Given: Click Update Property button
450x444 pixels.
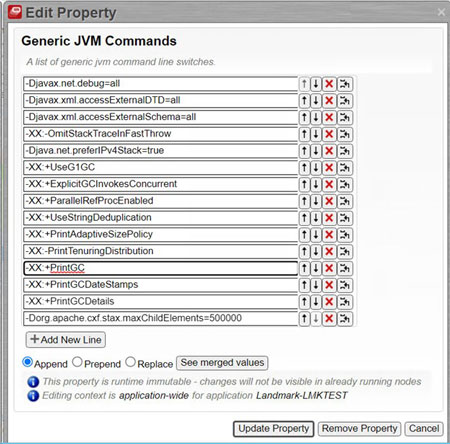Looking at the screenshot, I should [273, 429].
